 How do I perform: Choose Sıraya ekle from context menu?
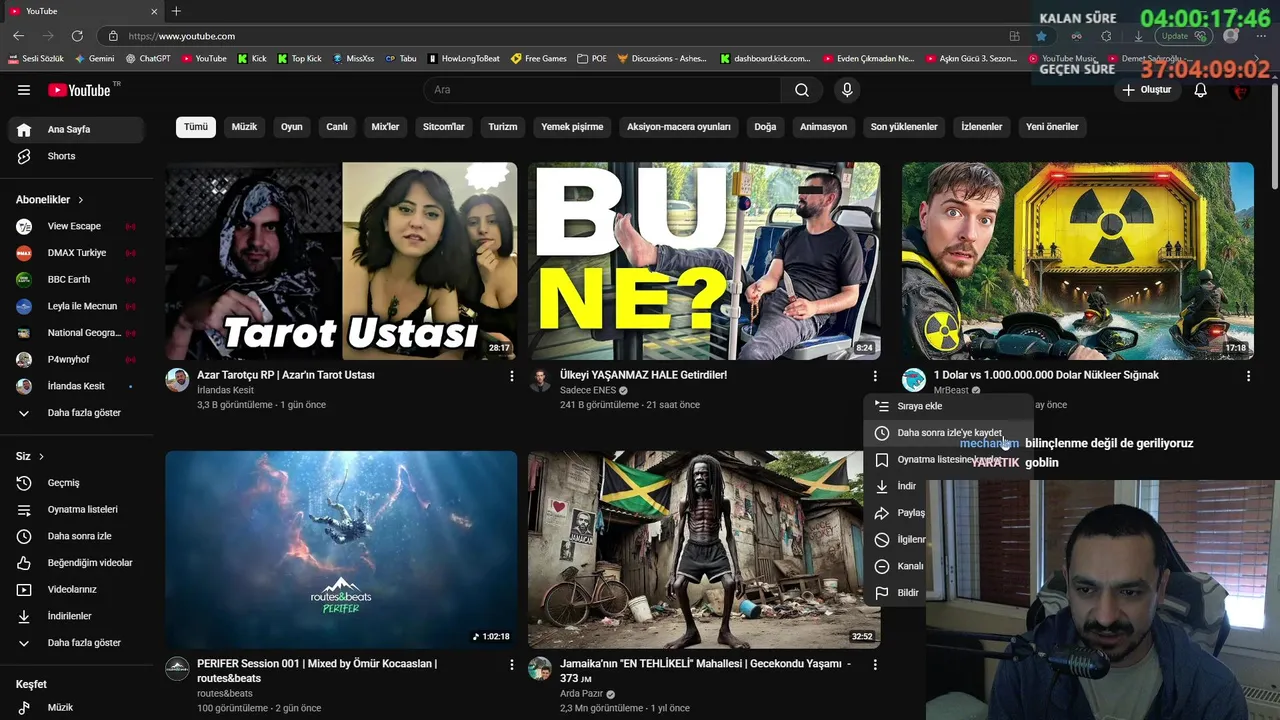click(x=948, y=406)
